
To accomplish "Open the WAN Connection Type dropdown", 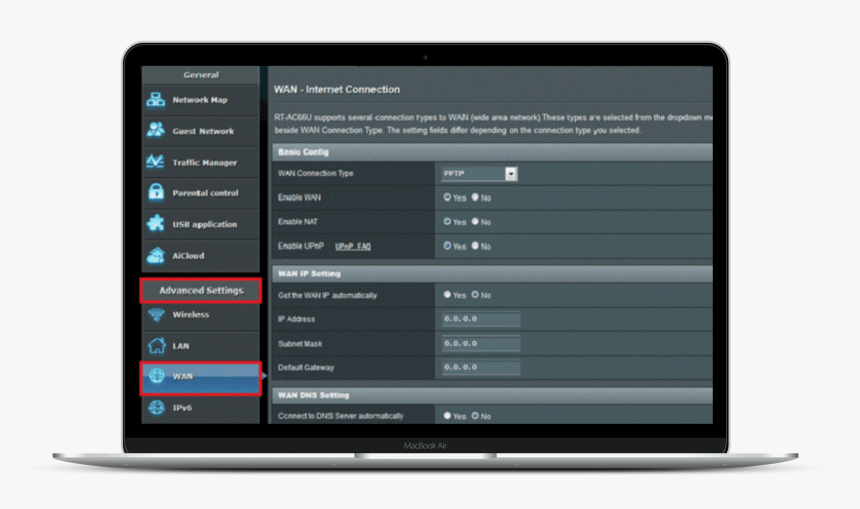I will coord(510,174).
